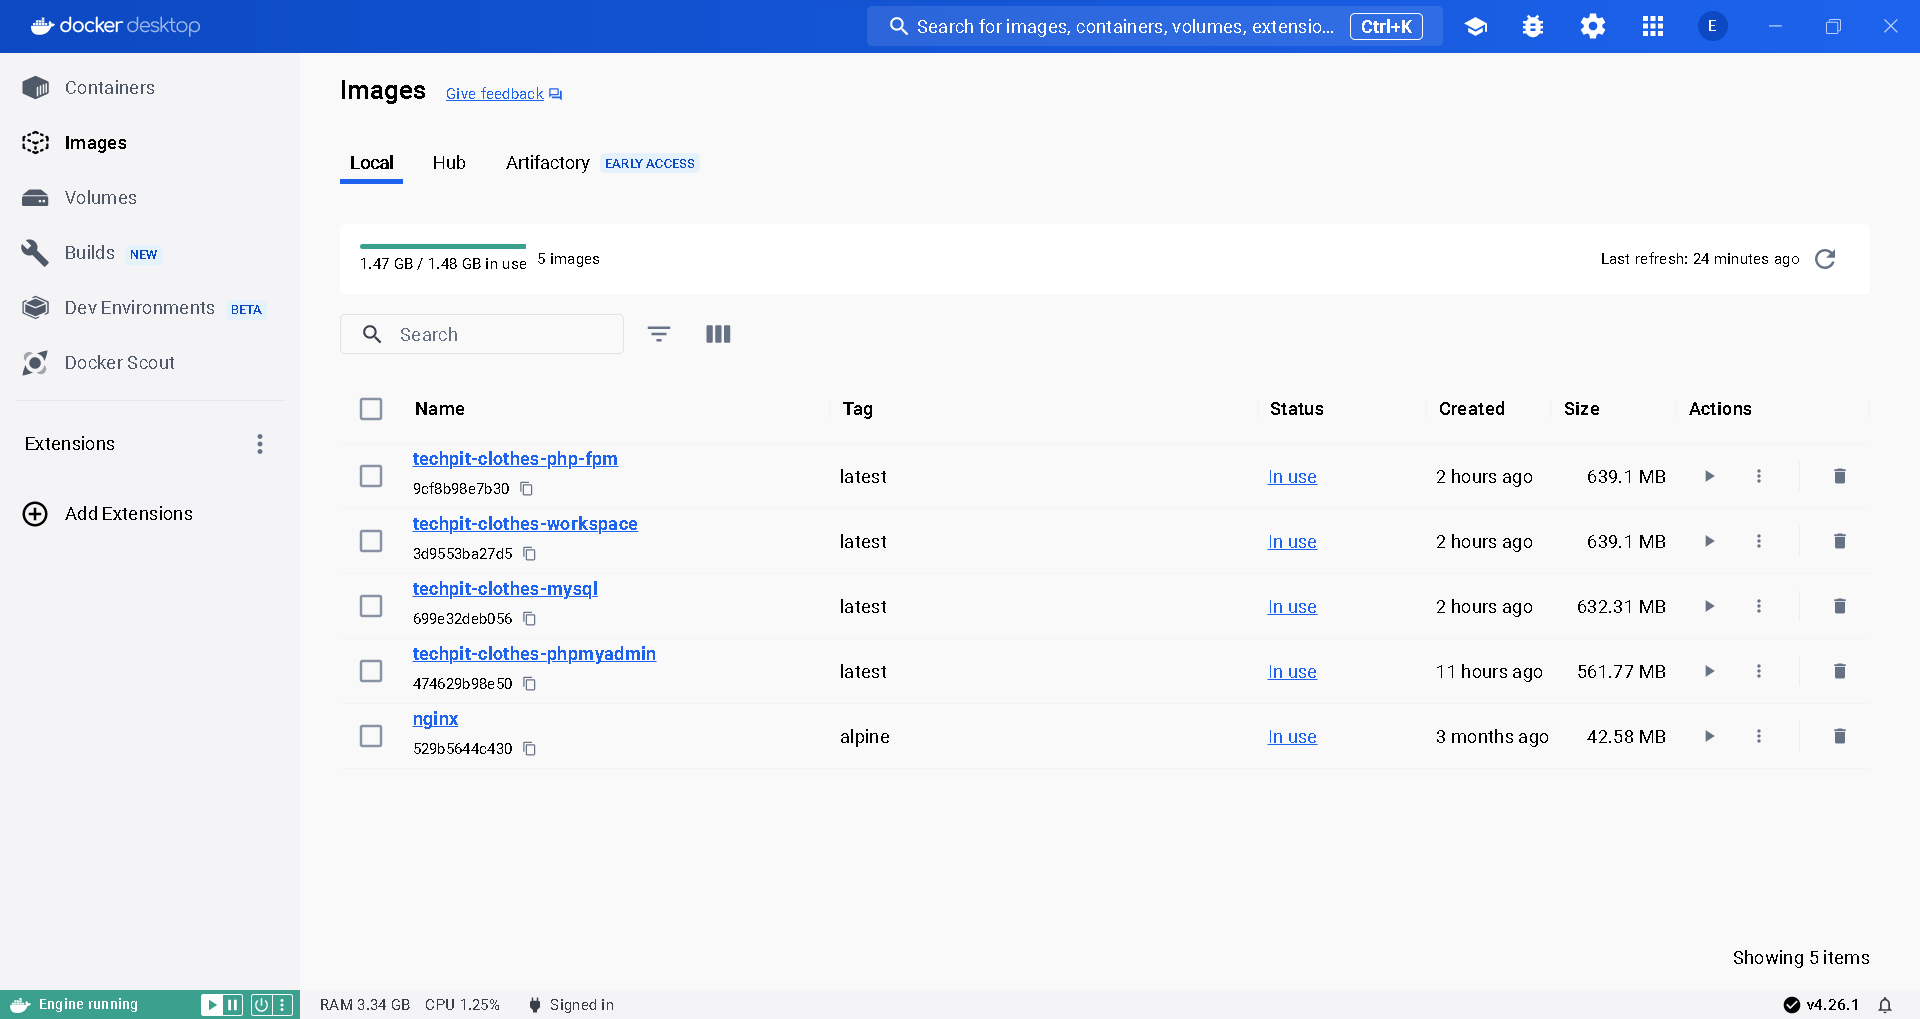
Task: Pause the Docker engine
Action: click(x=233, y=1004)
